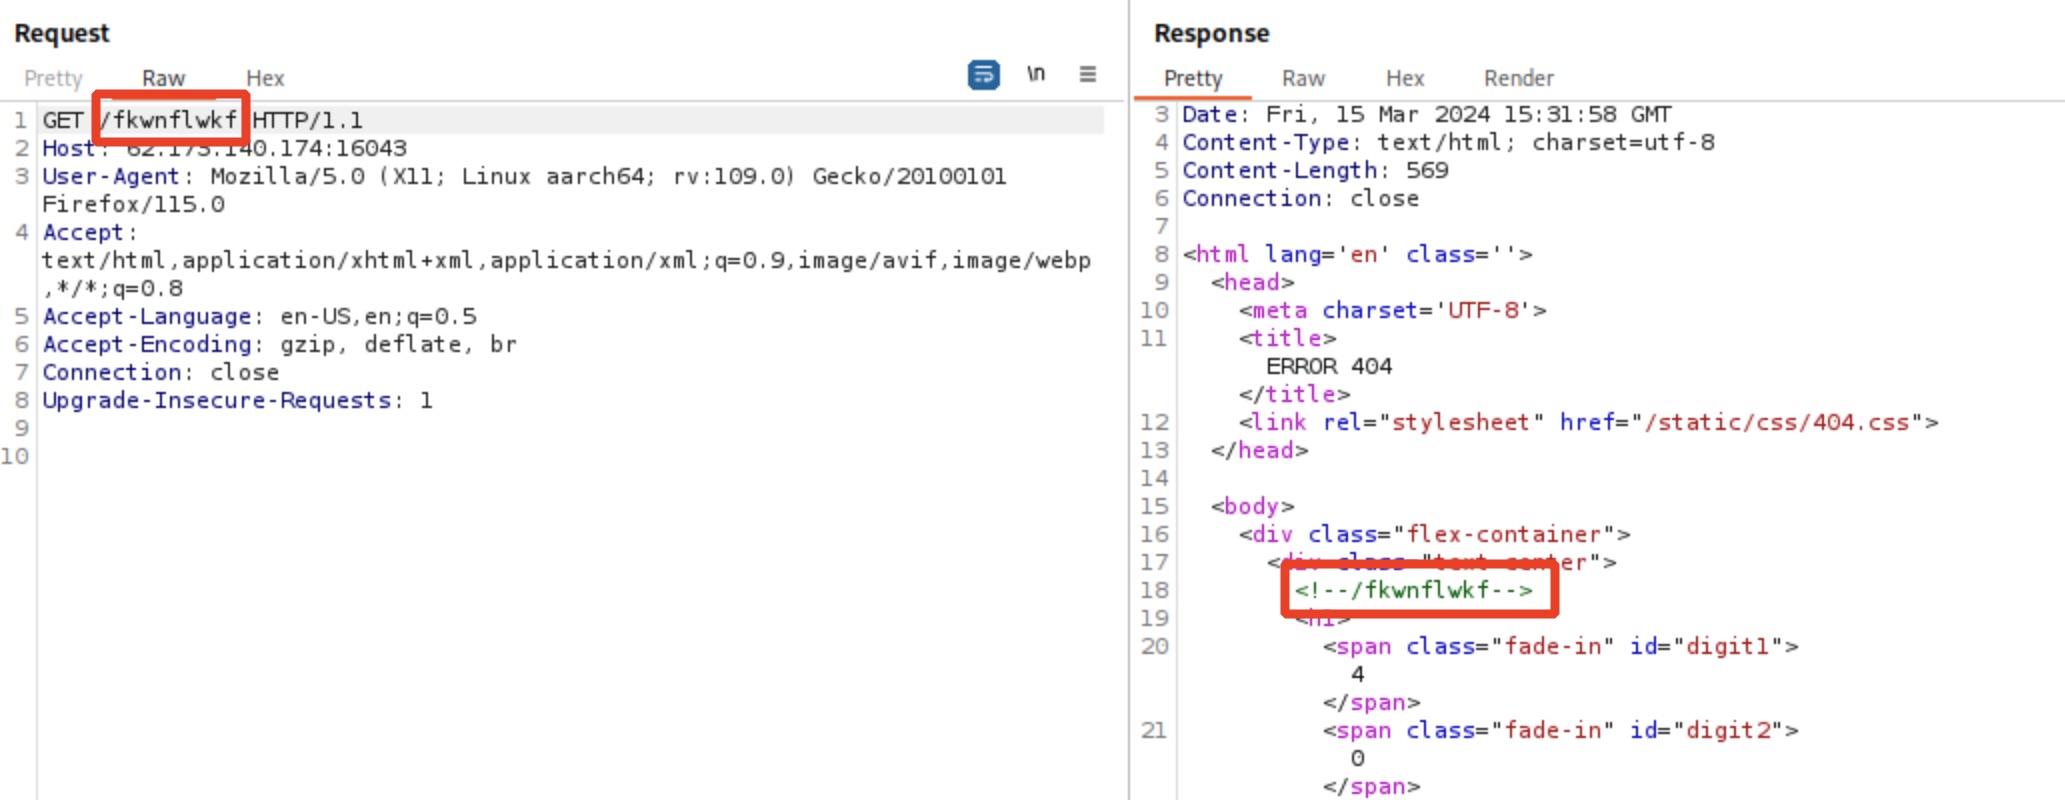
Task: Click the stylesheet rel attribute value
Action: [x=1461, y=422]
